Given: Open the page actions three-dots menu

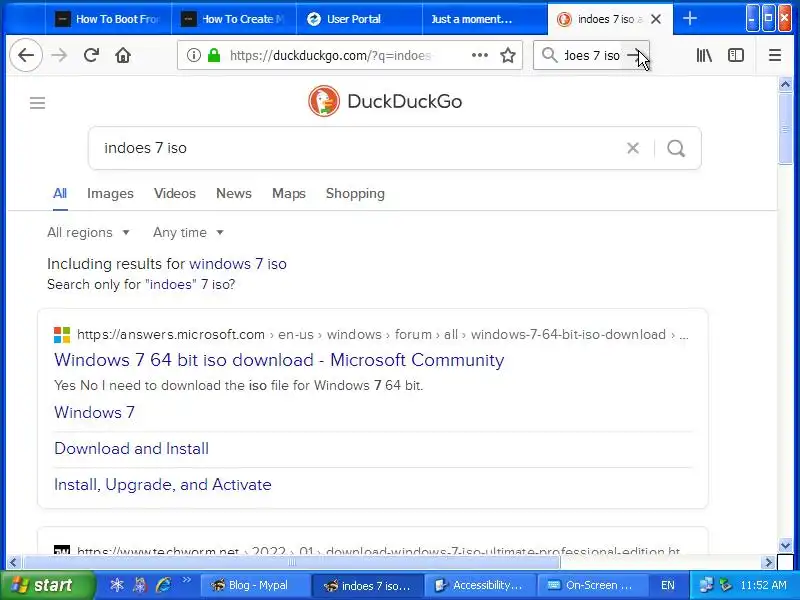Looking at the screenshot, I should click(x=480, y=55).
